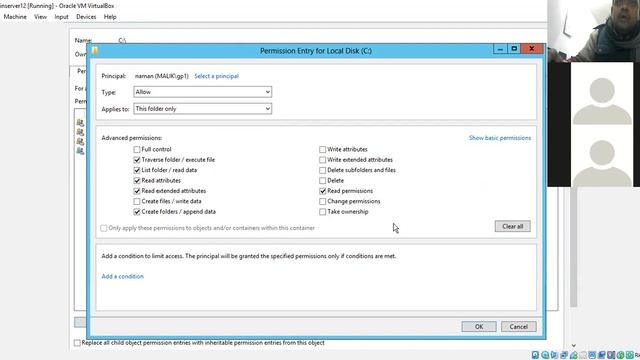Click the USB devices indicator in VirtualBox status bar
Screen dimensions: 640x360
tap(574, 355)
